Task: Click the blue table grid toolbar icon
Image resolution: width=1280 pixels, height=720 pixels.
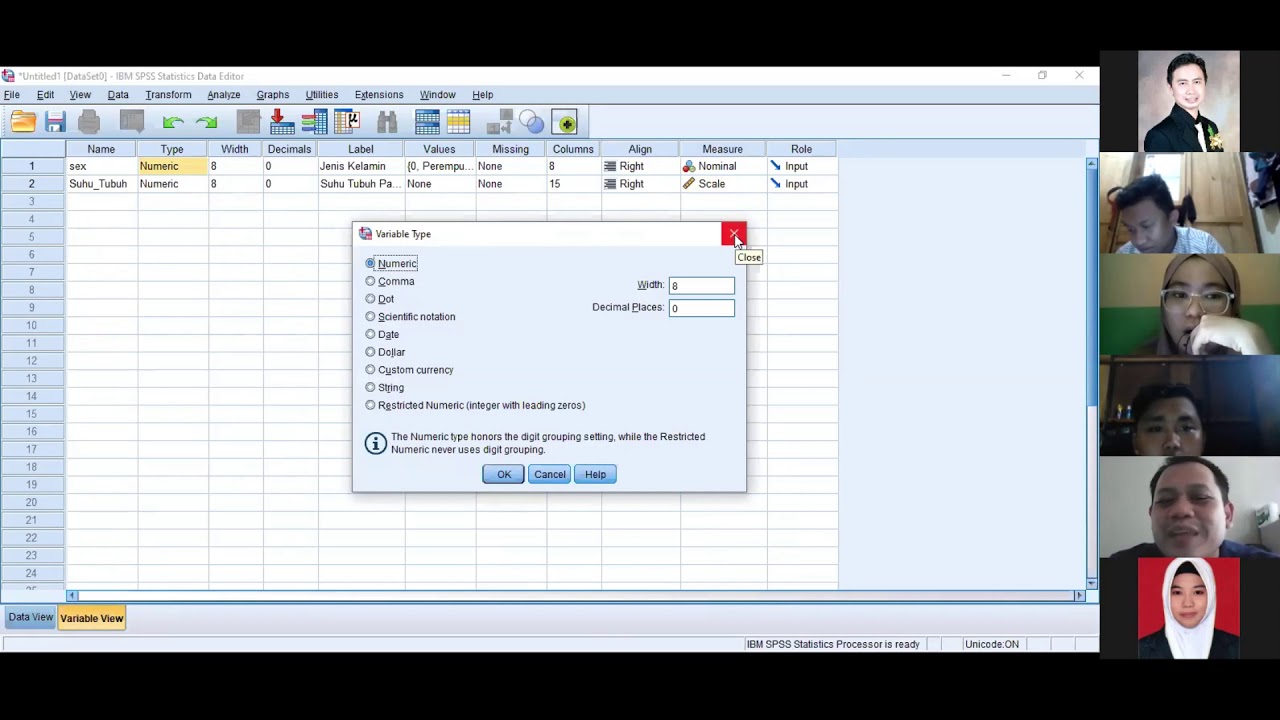Action: pos(427,123)
